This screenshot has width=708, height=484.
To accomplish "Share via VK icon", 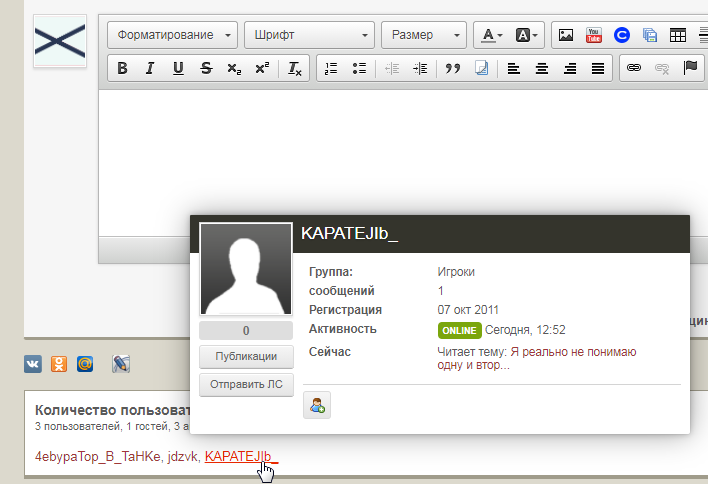I will [x=33, y=364].
